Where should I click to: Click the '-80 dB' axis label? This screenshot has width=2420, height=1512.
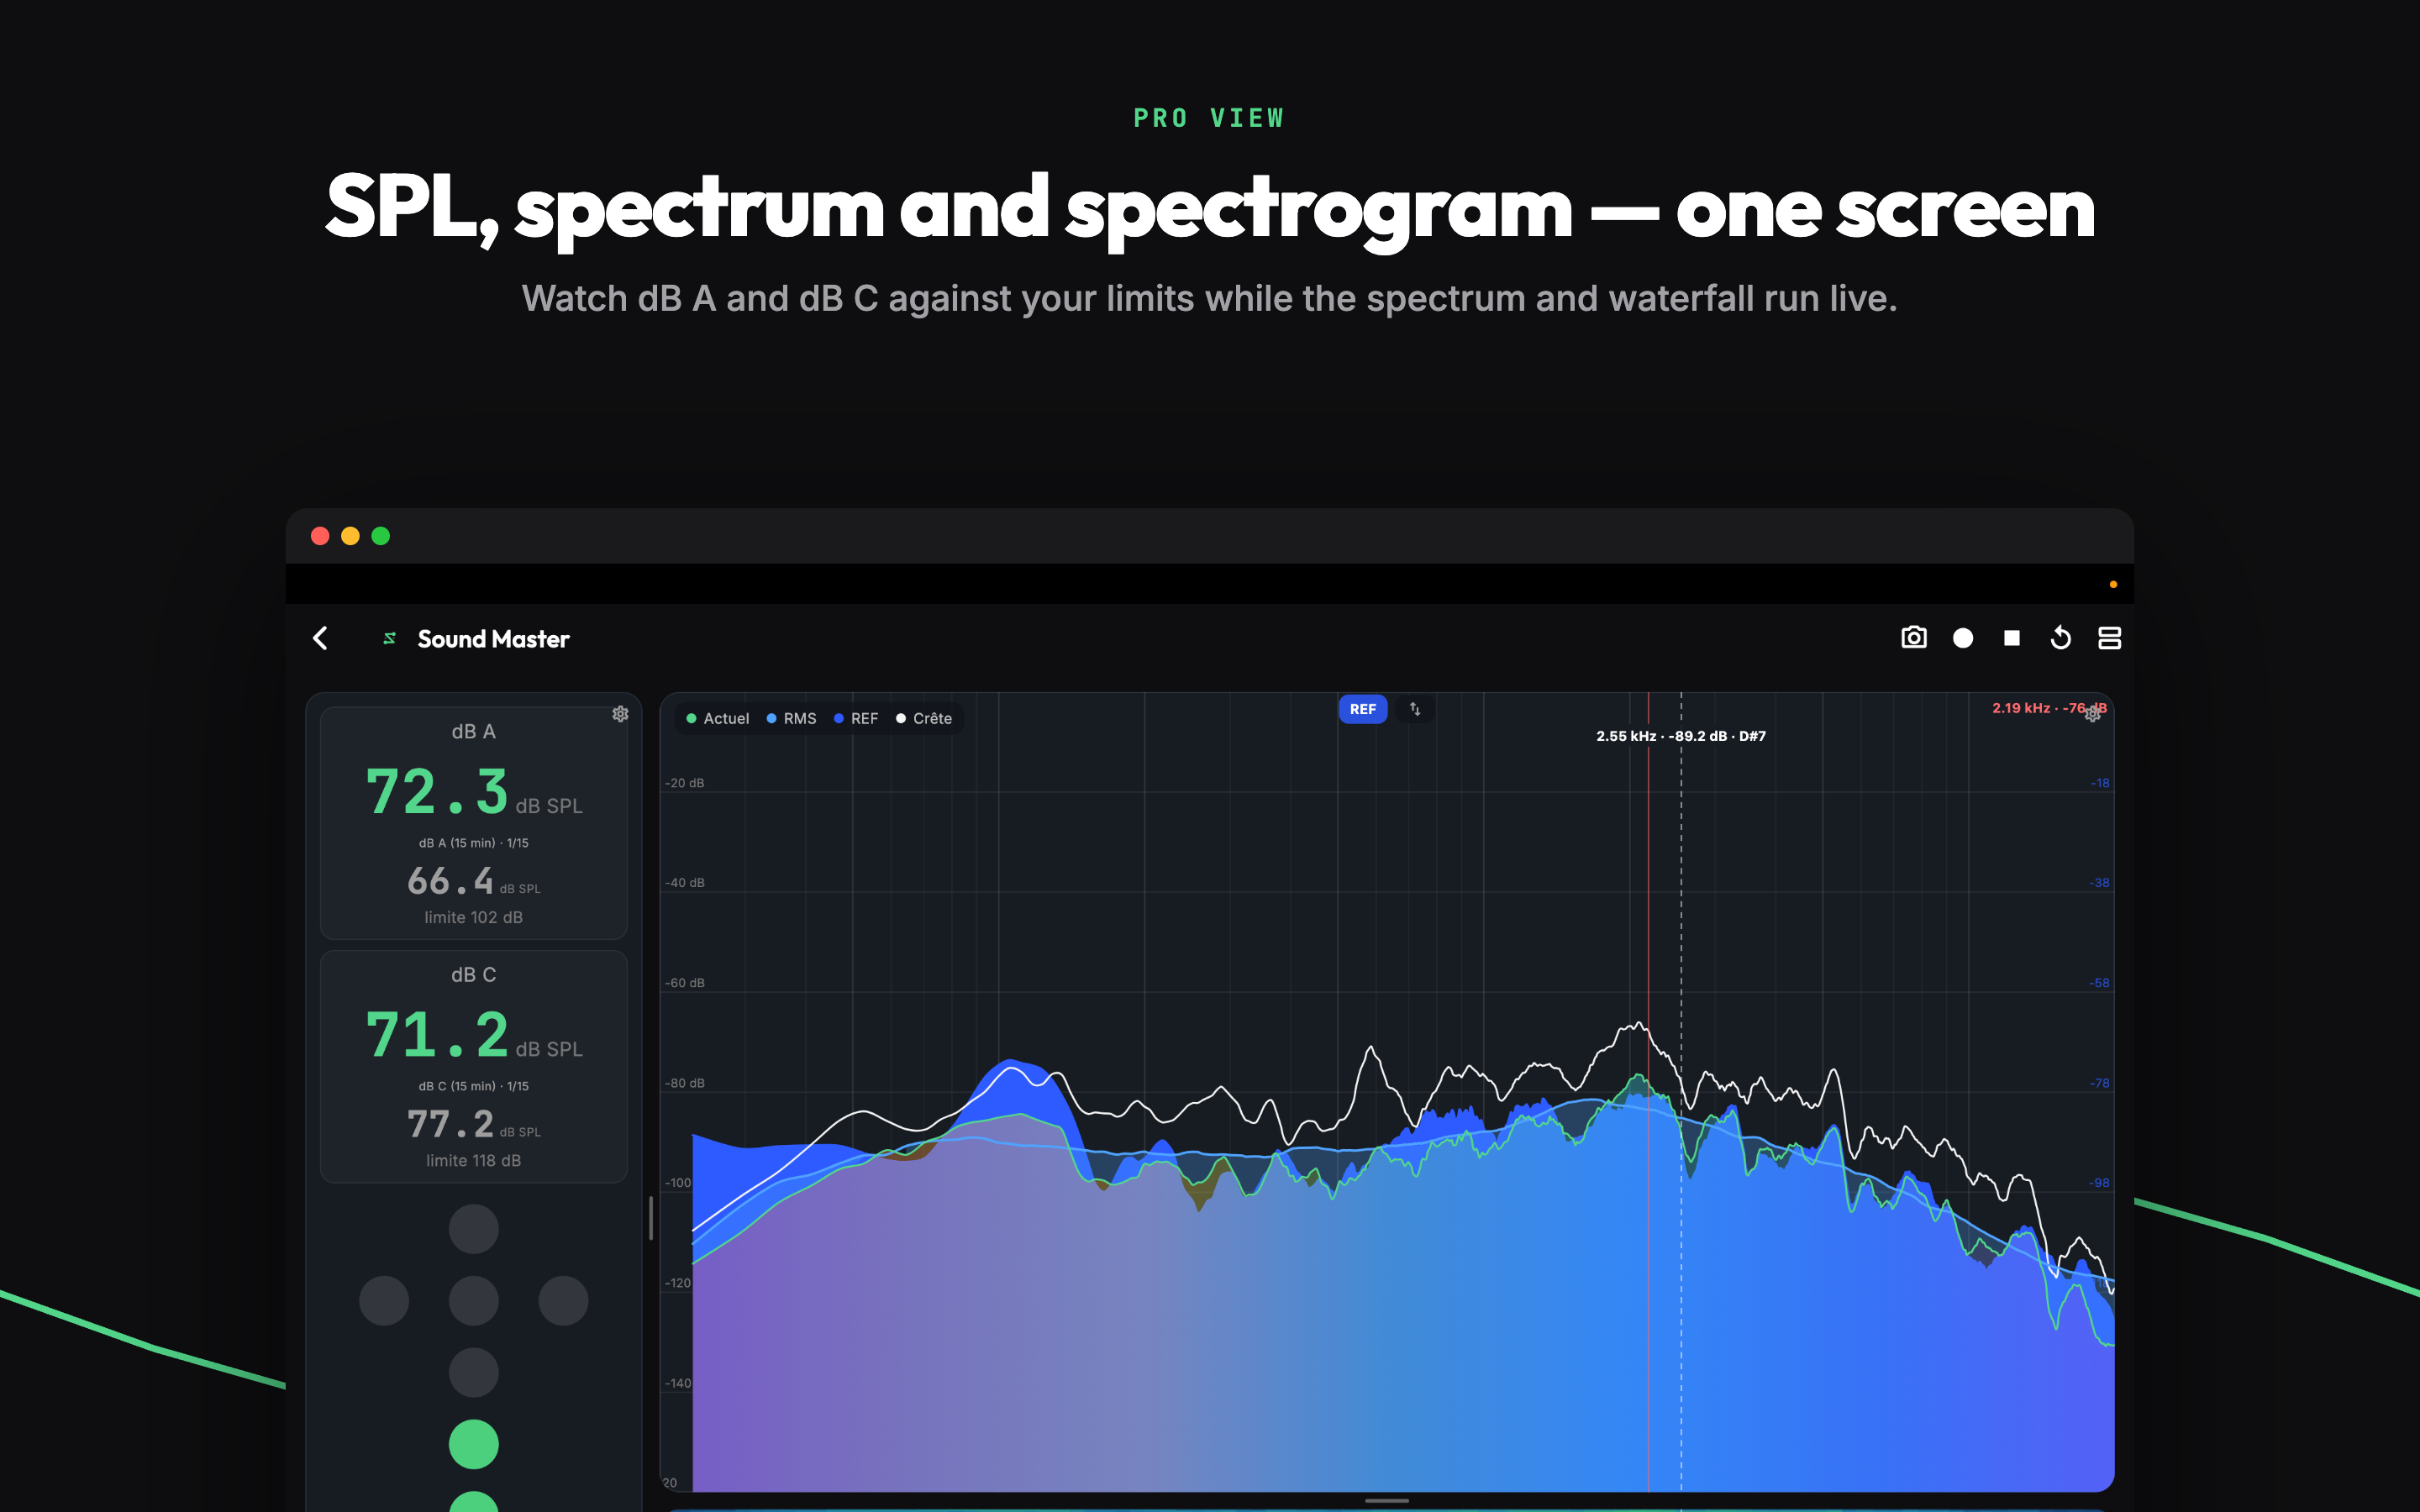(x=684, y=1083)
